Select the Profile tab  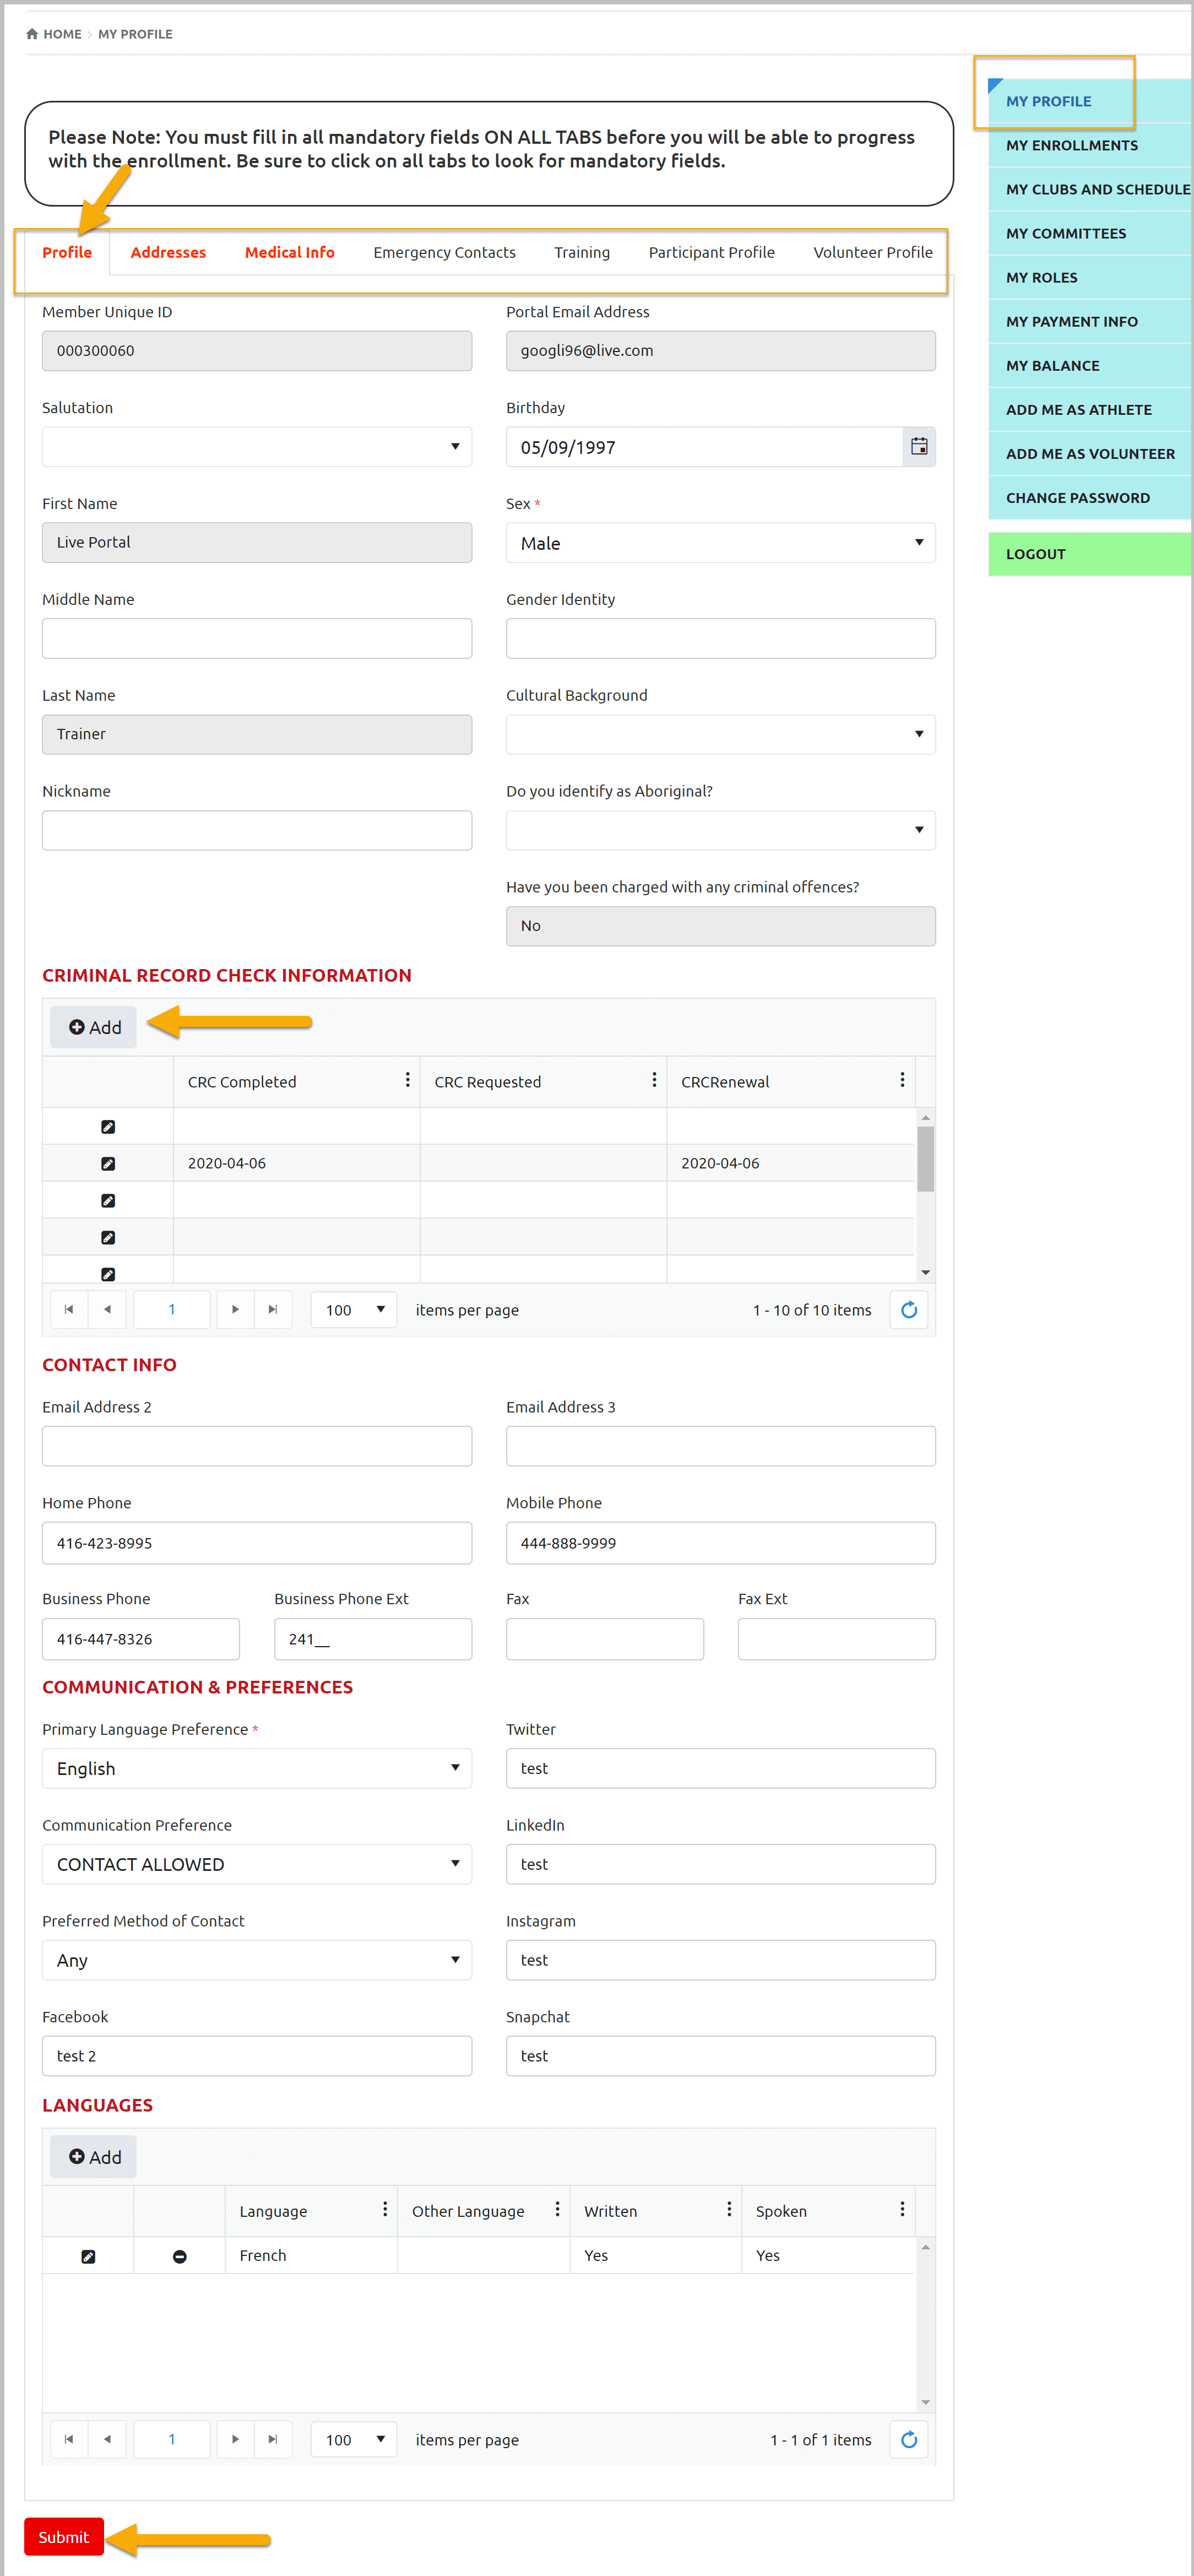click(x=67, y=252)
